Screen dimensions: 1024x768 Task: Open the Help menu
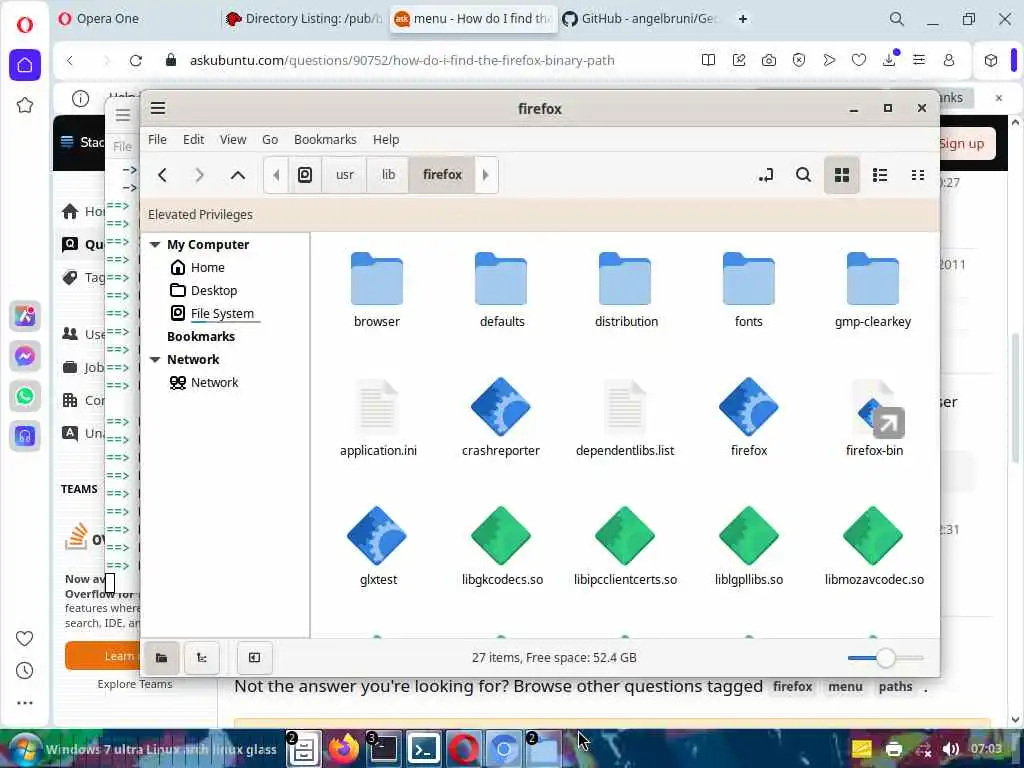point(386,139)
